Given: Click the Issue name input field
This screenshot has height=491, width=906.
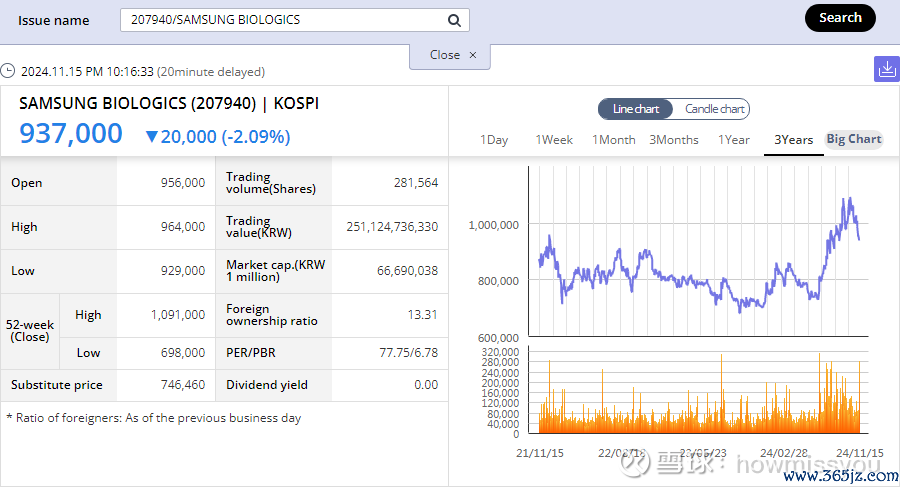Looking at the screenshot, I should pos(295,20).
